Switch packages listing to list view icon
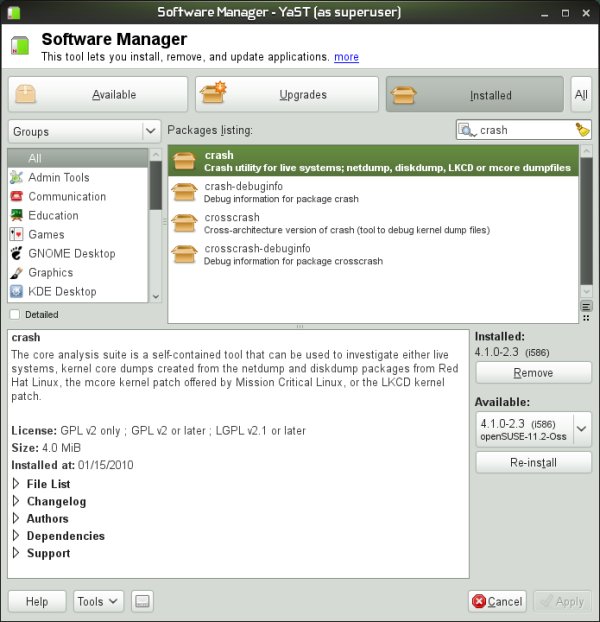 coord(586,306)
